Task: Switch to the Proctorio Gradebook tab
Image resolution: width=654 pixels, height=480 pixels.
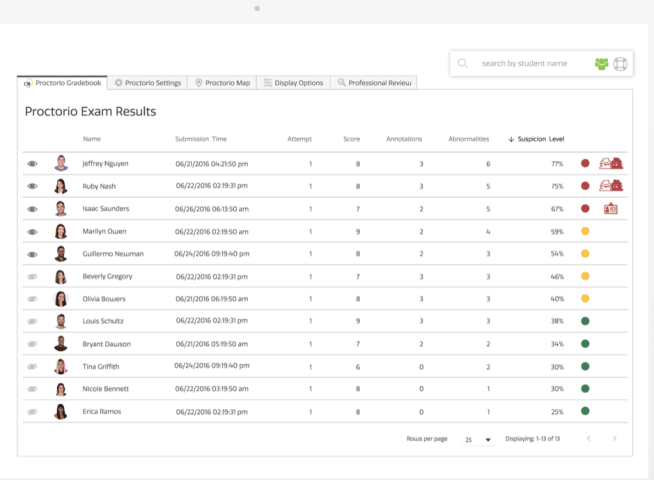Action: (62, 83)
